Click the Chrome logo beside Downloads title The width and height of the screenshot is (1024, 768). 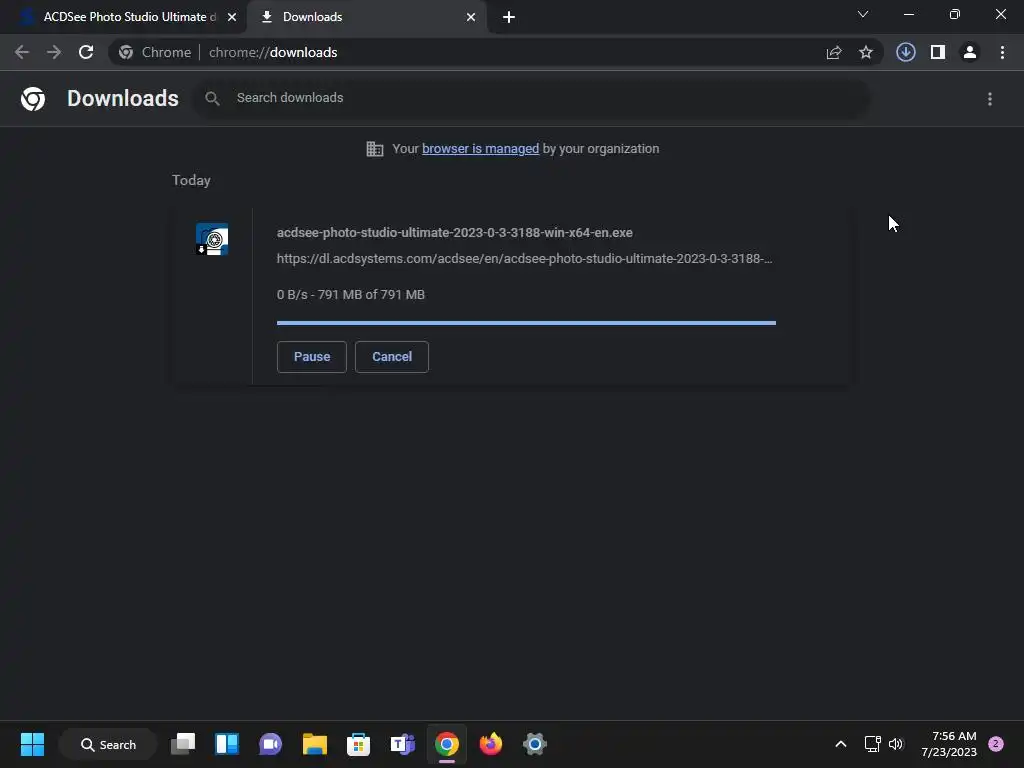(x=33, y=99)
